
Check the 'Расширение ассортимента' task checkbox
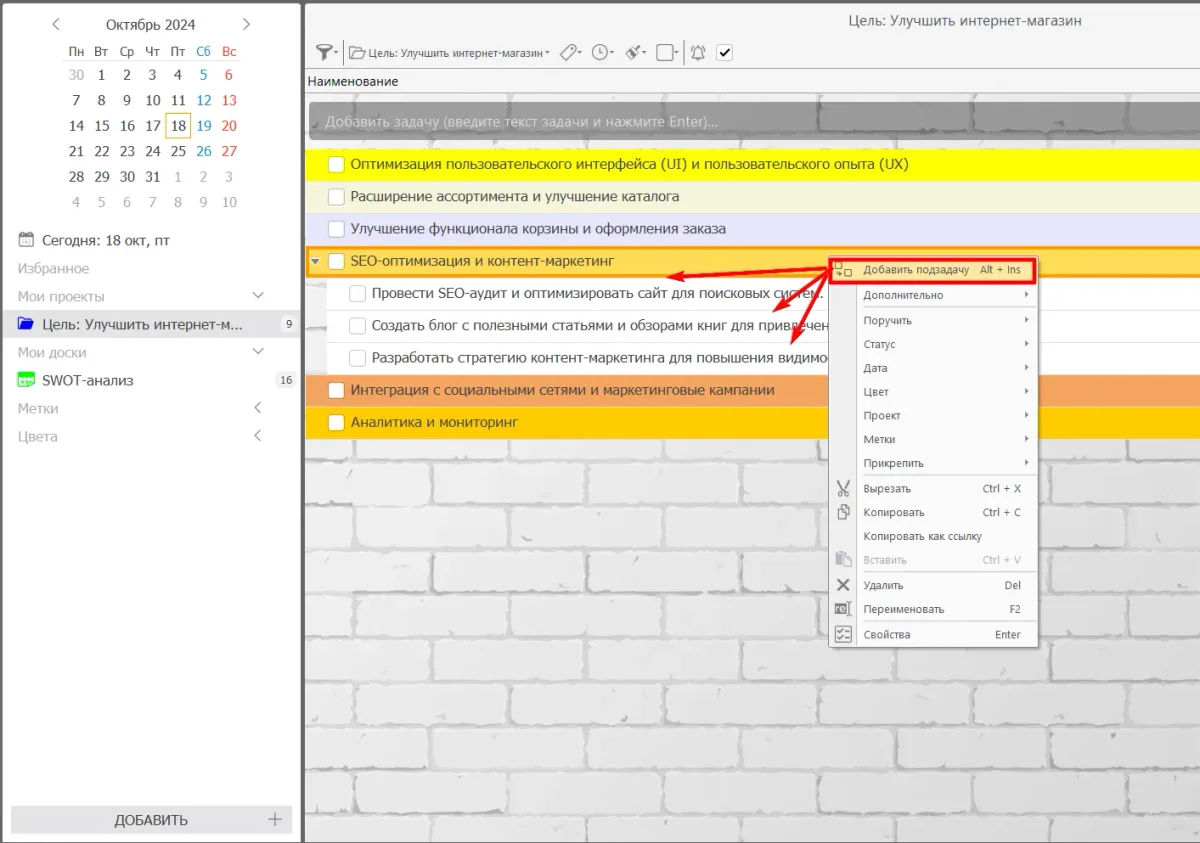(x=336, y=197)
